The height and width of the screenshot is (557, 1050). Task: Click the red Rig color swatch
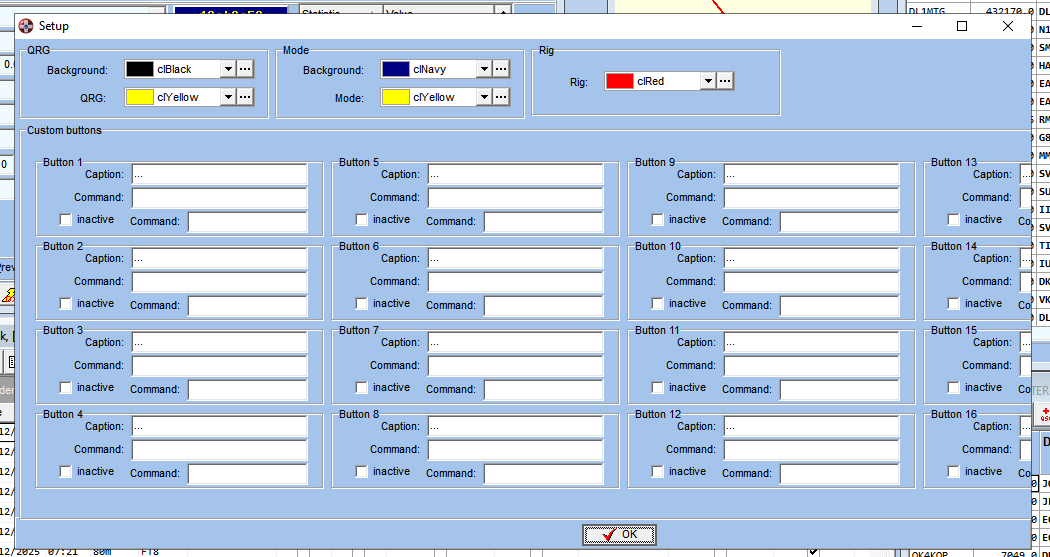coord(620,81)
